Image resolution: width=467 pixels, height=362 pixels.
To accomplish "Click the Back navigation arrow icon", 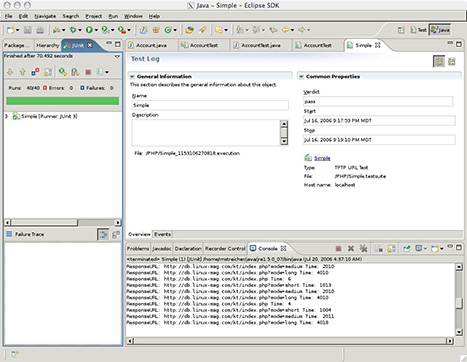I will pos(286,30).
